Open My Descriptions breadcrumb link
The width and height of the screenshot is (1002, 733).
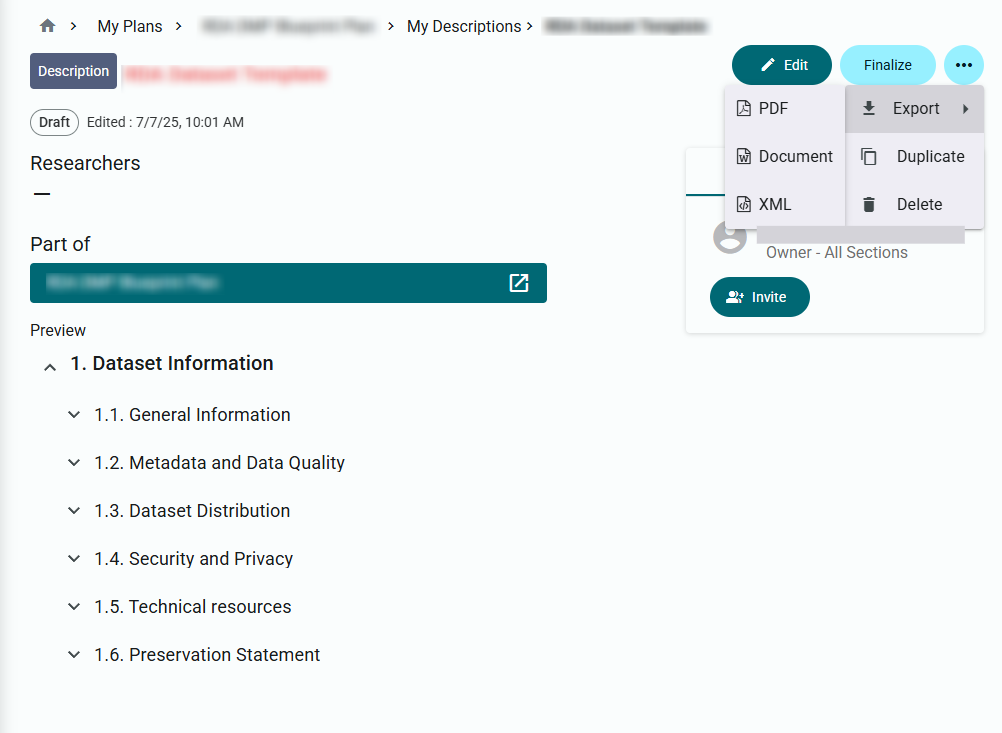coord(464,26)
